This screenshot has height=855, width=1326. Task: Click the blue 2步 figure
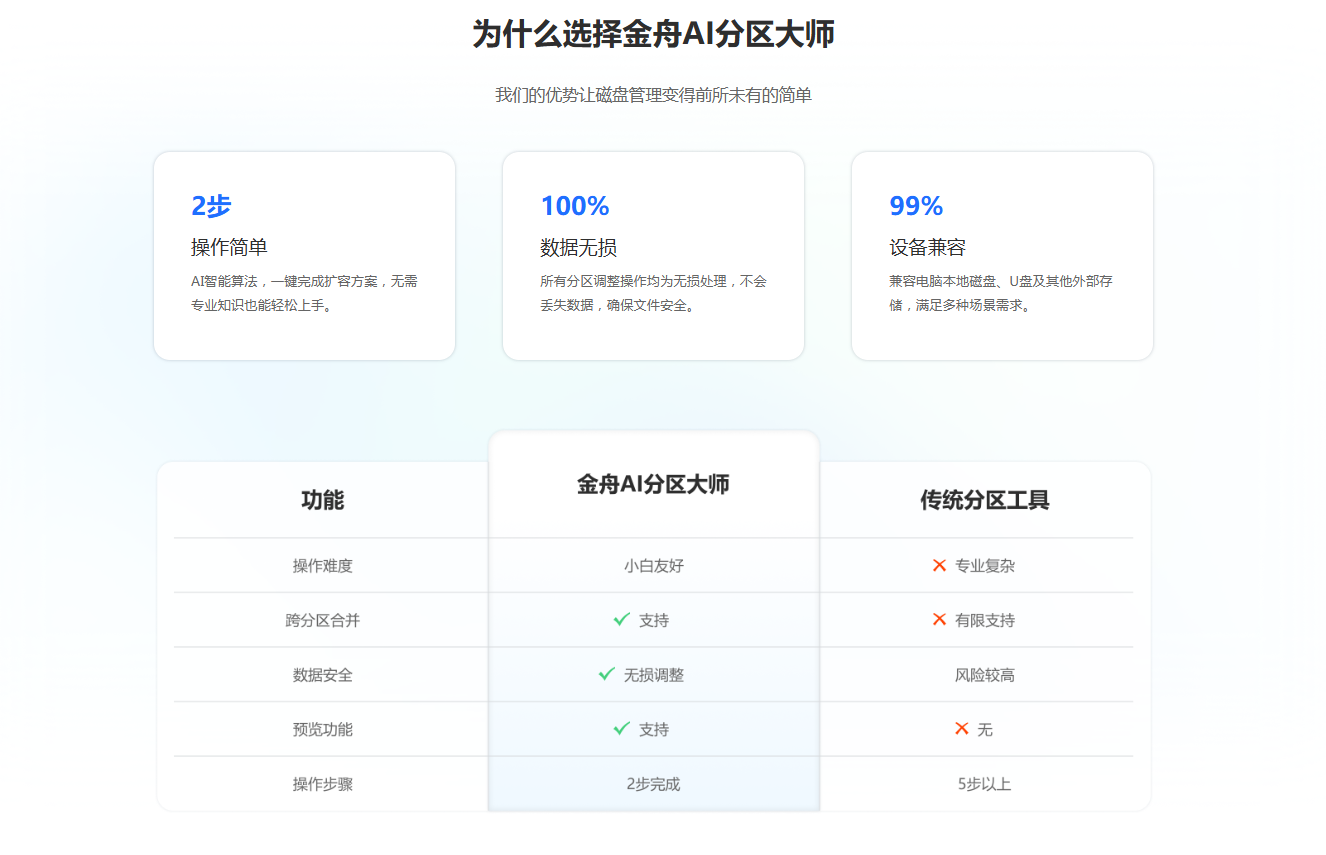coord(211,206)
